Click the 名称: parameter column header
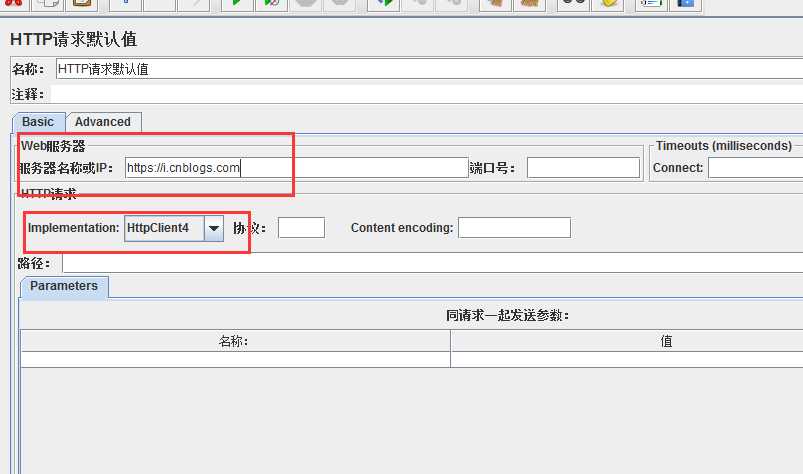Screen dimensions: 803x474 click(235, 341)
